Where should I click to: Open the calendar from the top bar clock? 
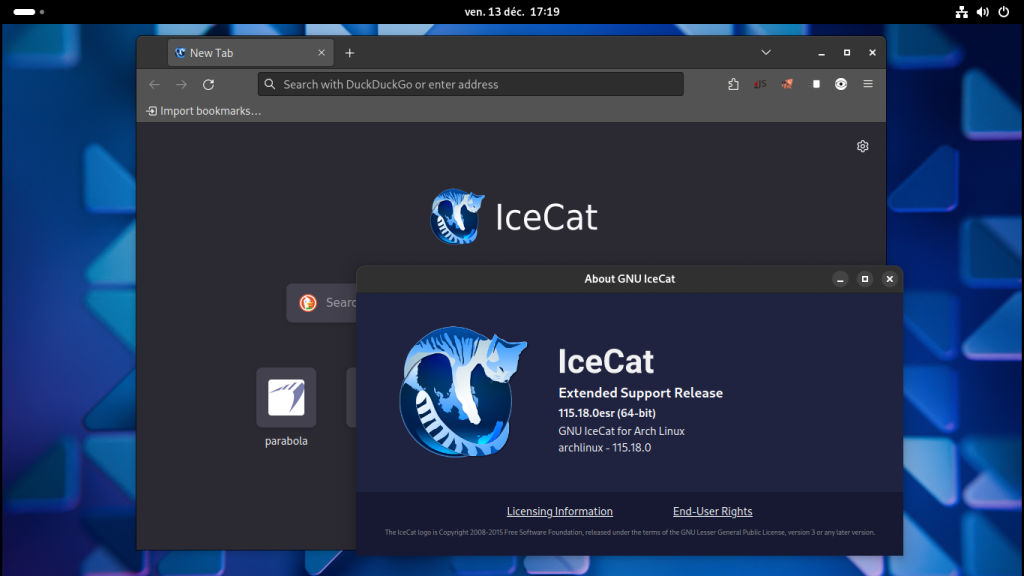click(511, 12)
